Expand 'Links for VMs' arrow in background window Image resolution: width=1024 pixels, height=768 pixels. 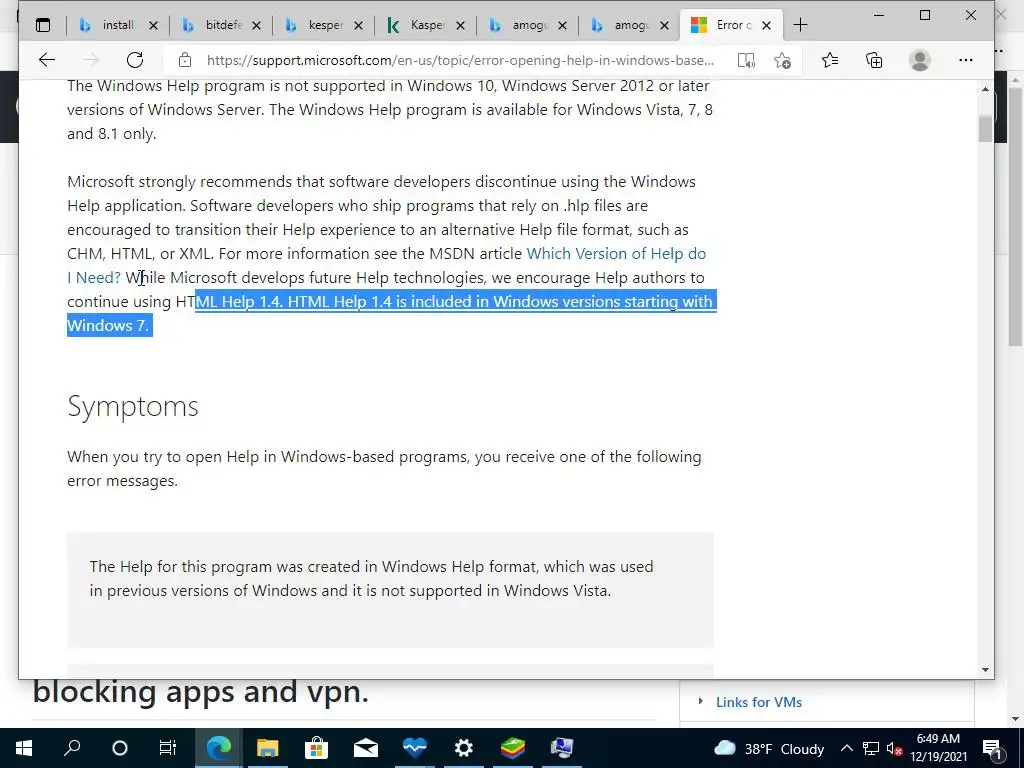click(700, 701)
